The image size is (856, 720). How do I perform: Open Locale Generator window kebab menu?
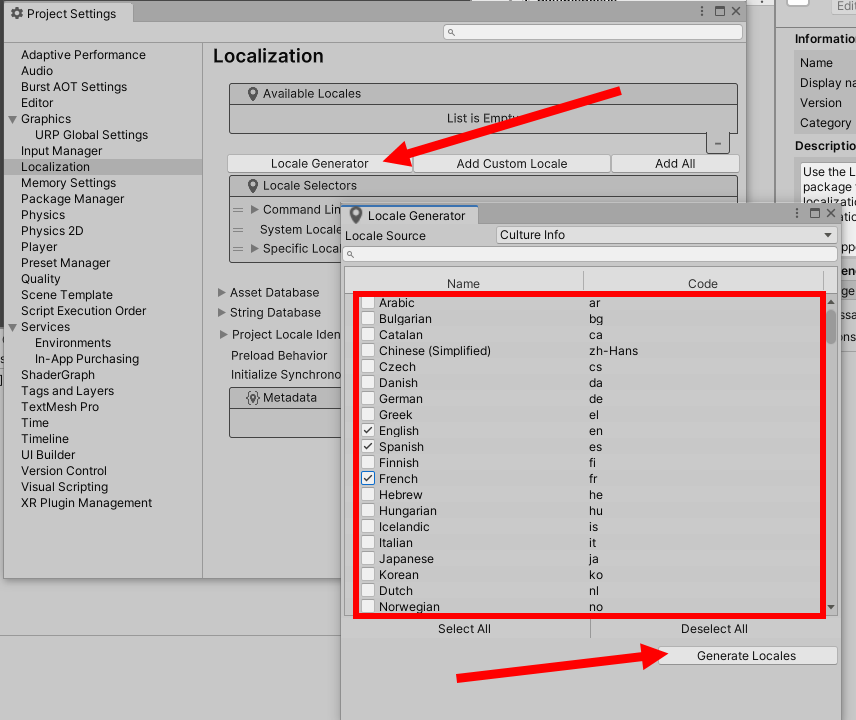(797, 213)
